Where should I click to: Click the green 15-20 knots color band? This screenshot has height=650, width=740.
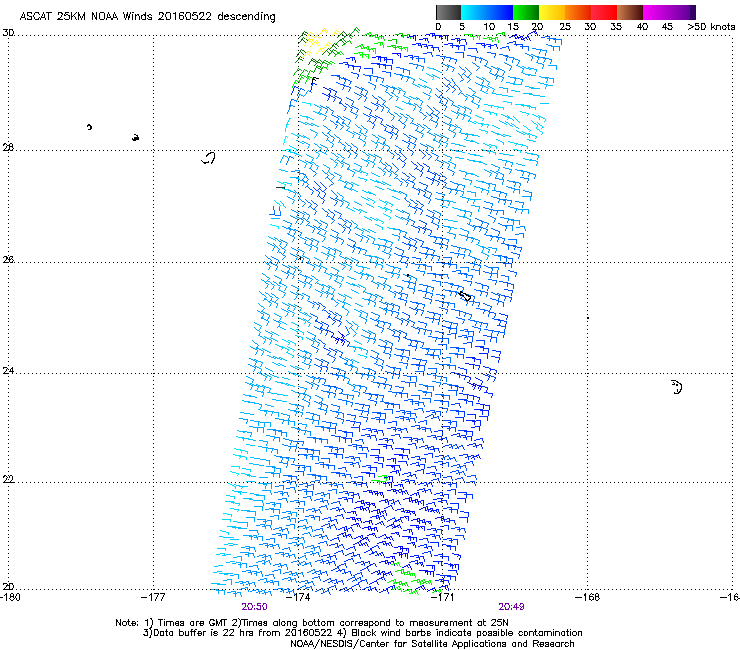point(526,12)
